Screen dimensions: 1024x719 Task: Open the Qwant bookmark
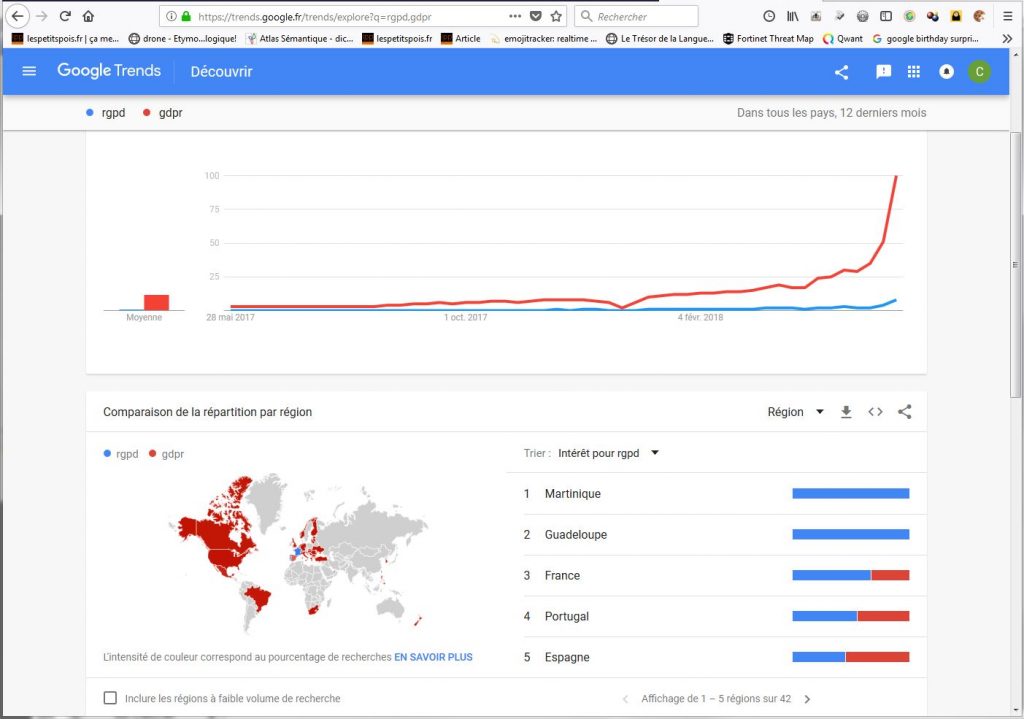tap(842, 39)
